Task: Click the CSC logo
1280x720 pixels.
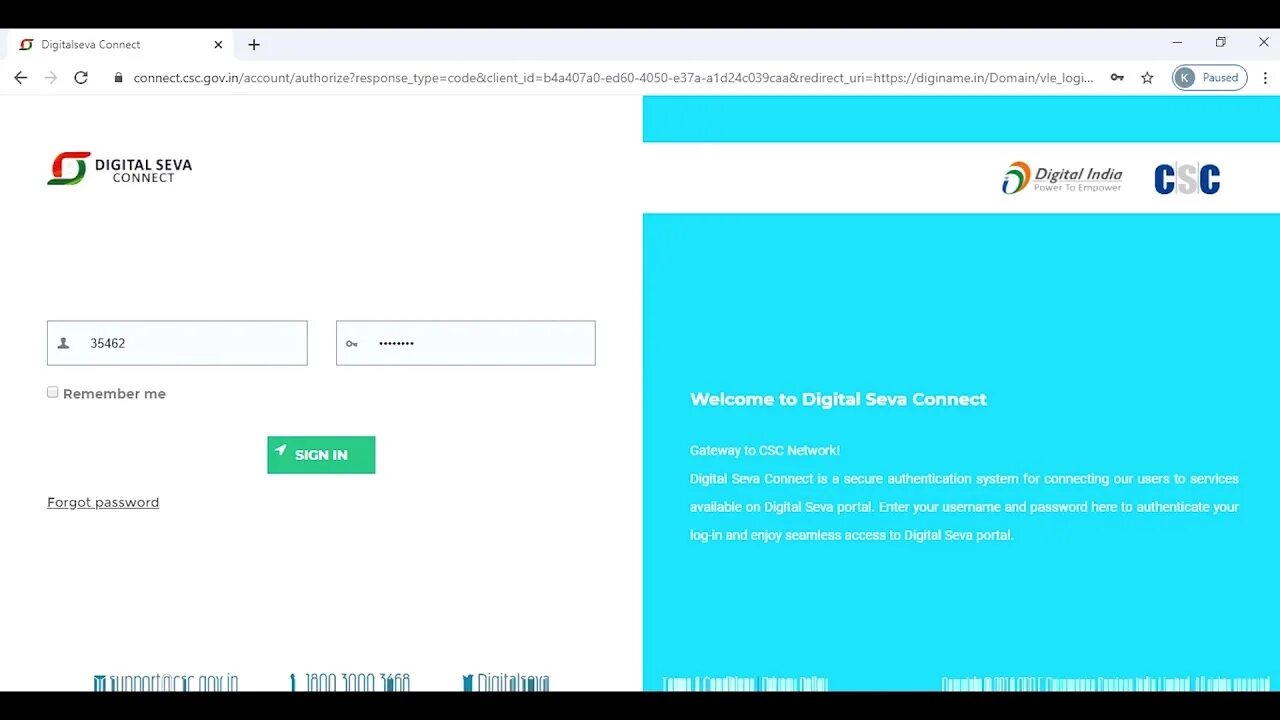Action: tap(1187, 179)
